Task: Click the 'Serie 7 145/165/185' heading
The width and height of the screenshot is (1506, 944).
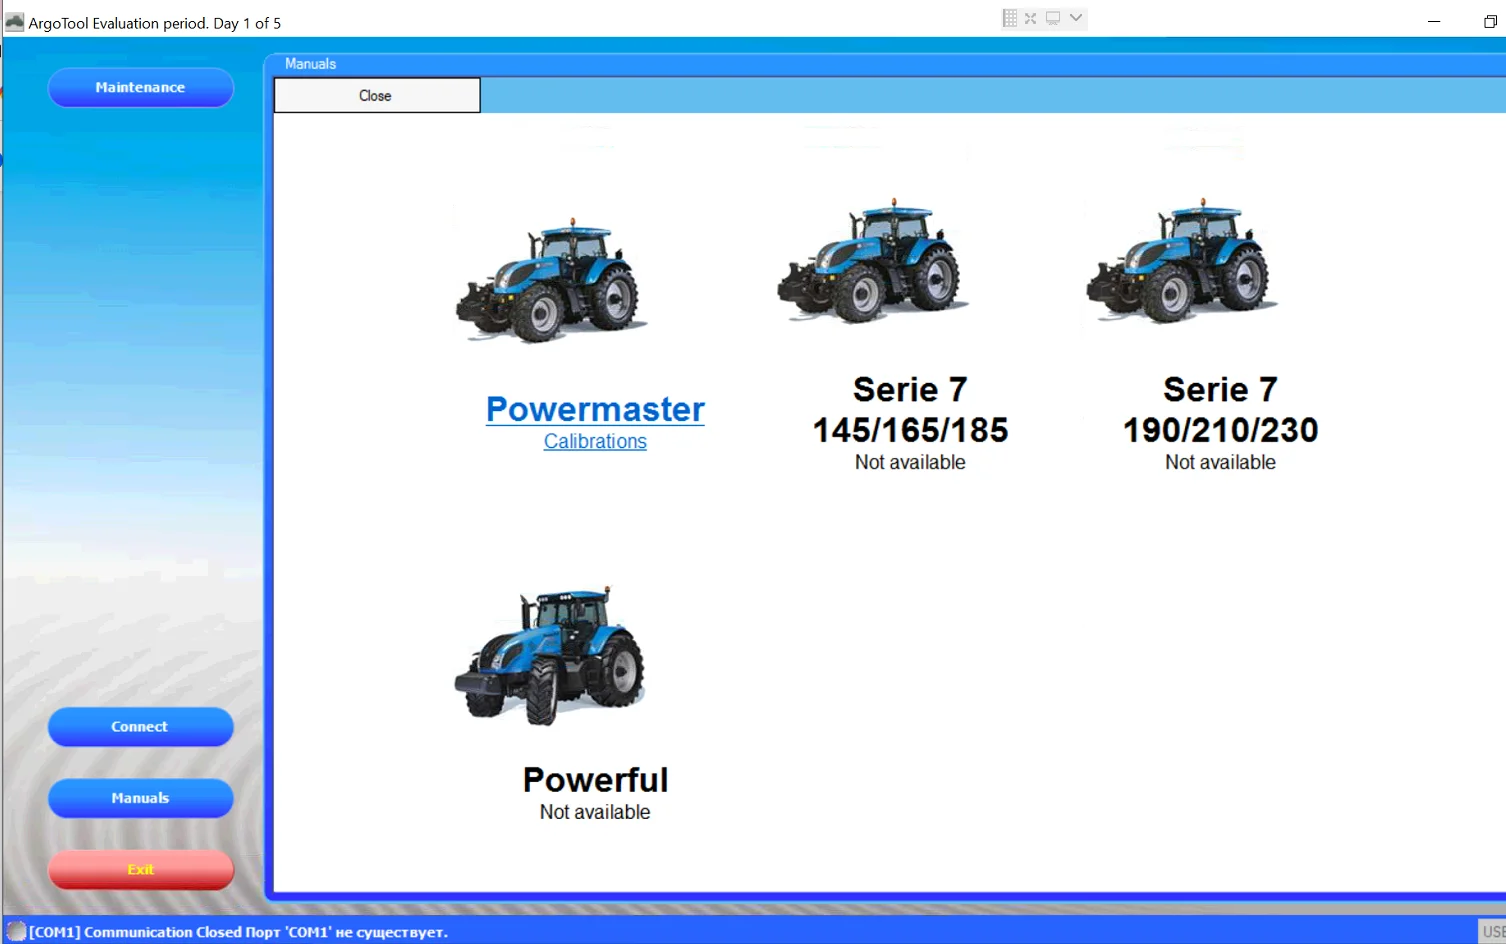Action: coord(910,409)
